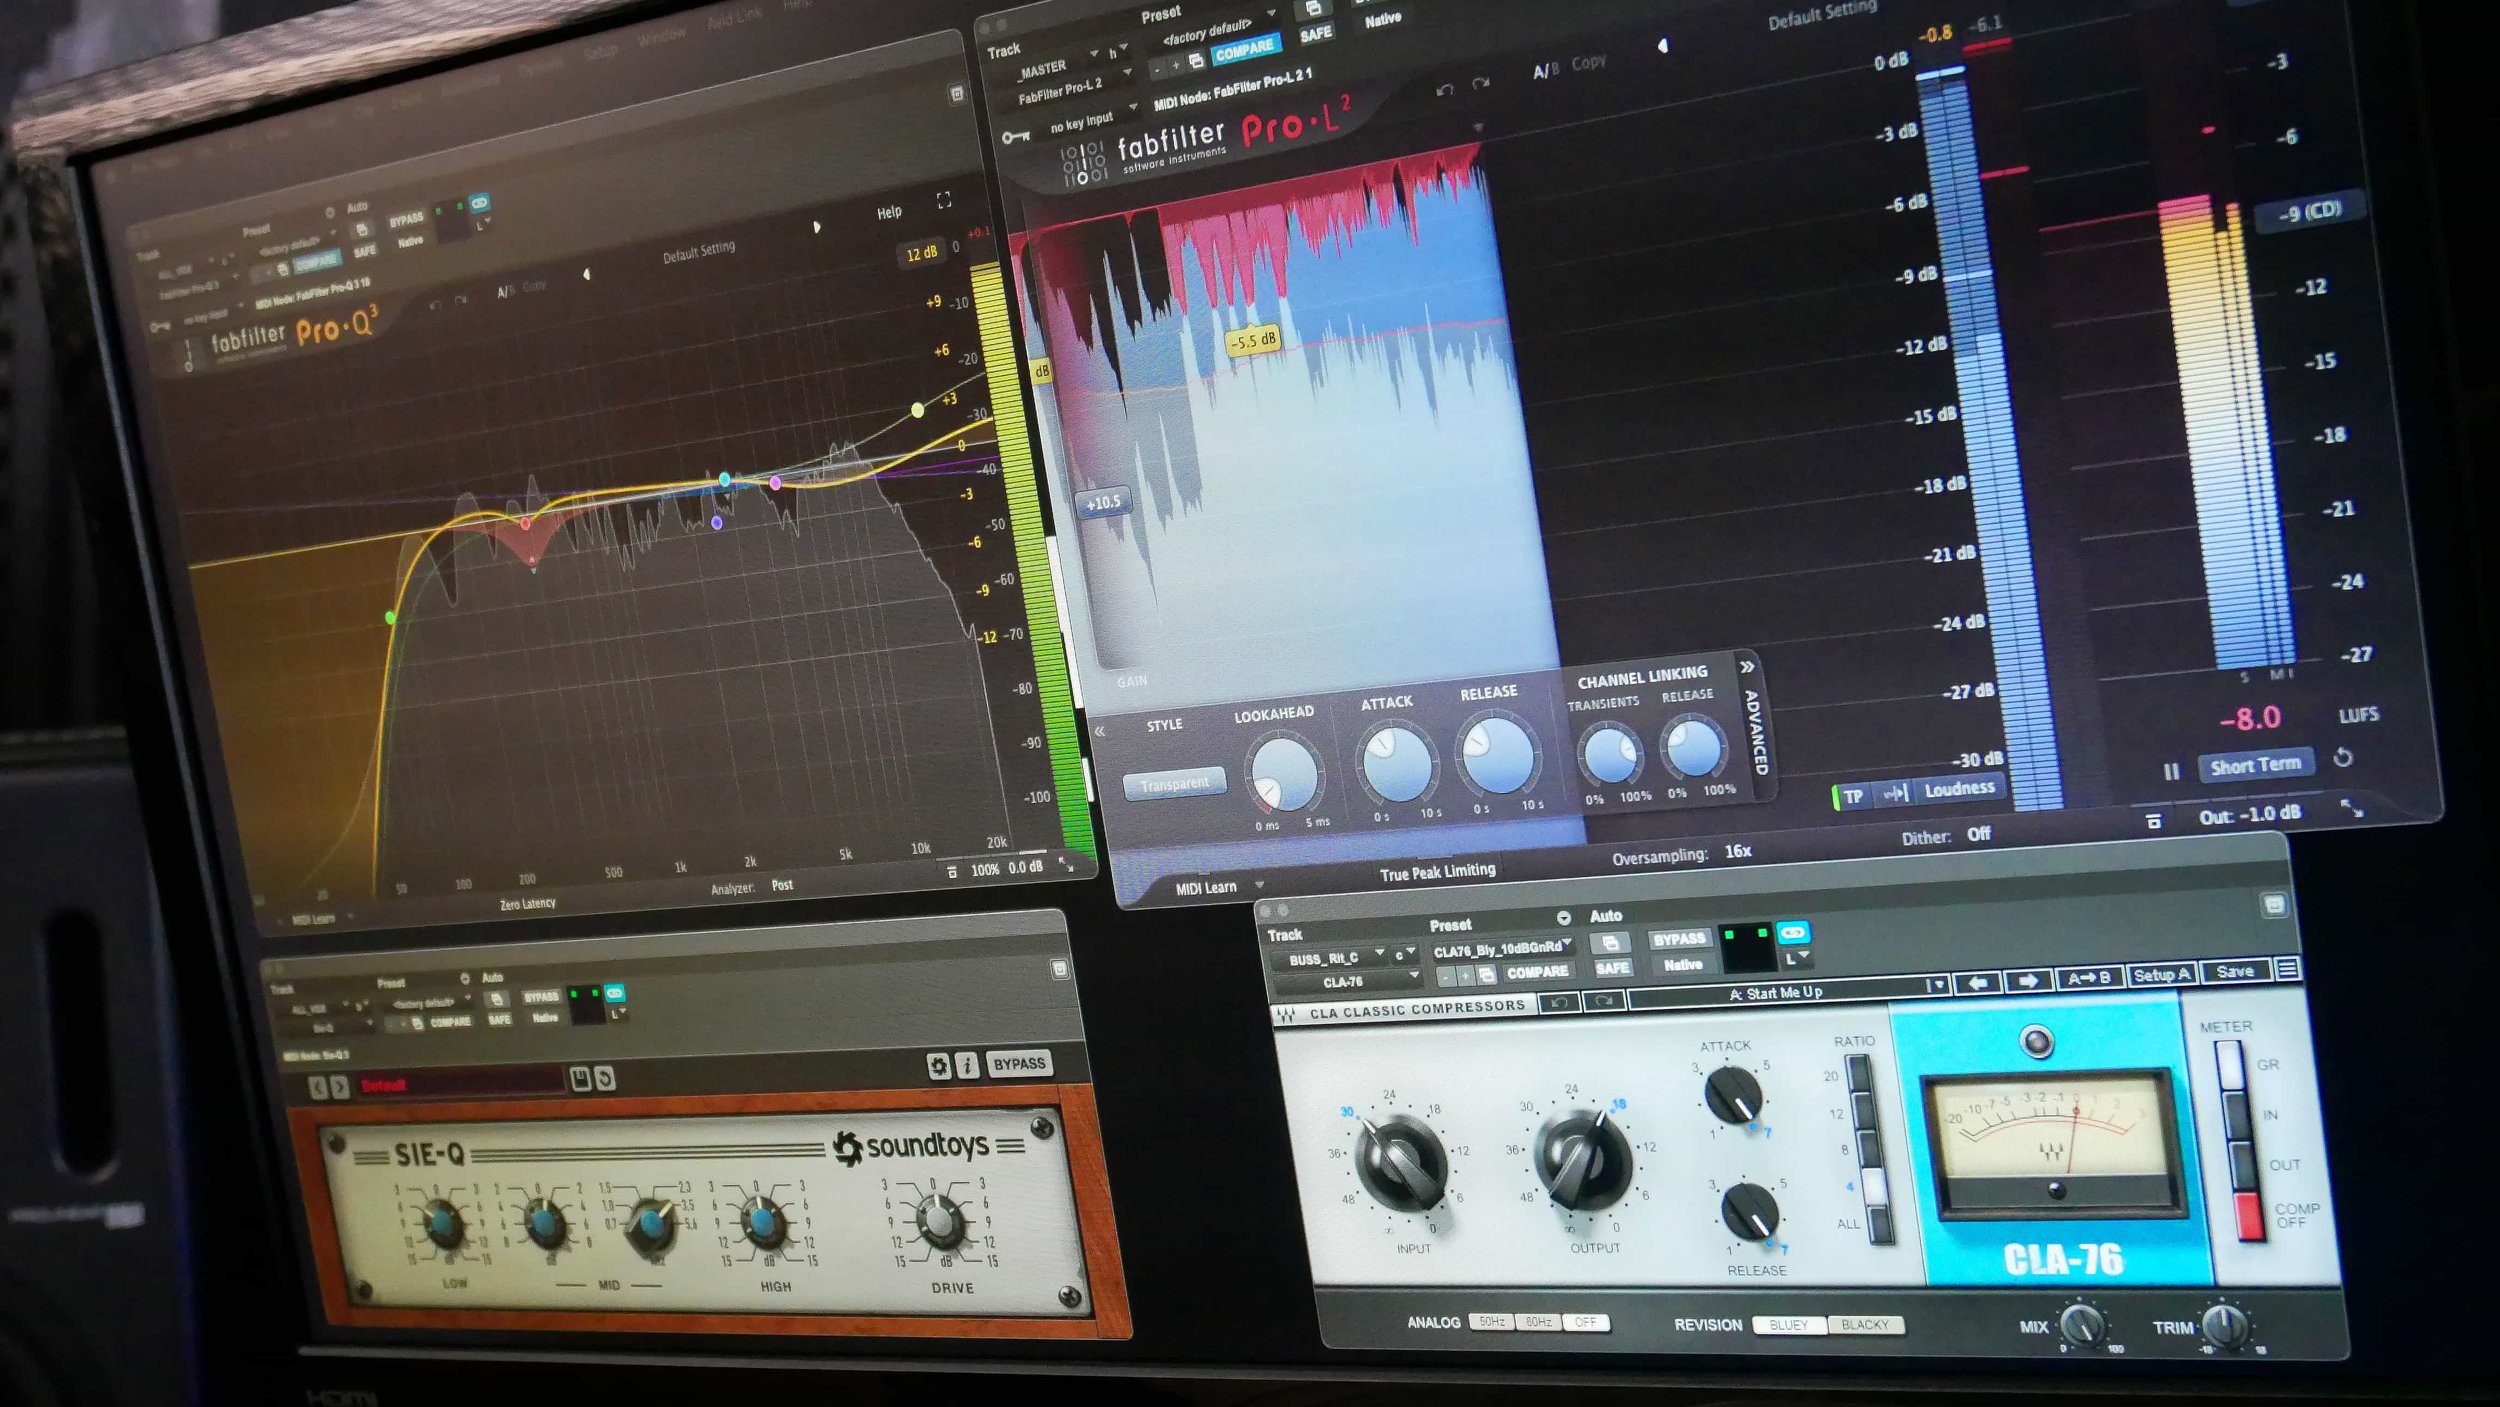Click COMPARE in the CLA-76 window
2500x1407 pixels.
click(1537, 972)
